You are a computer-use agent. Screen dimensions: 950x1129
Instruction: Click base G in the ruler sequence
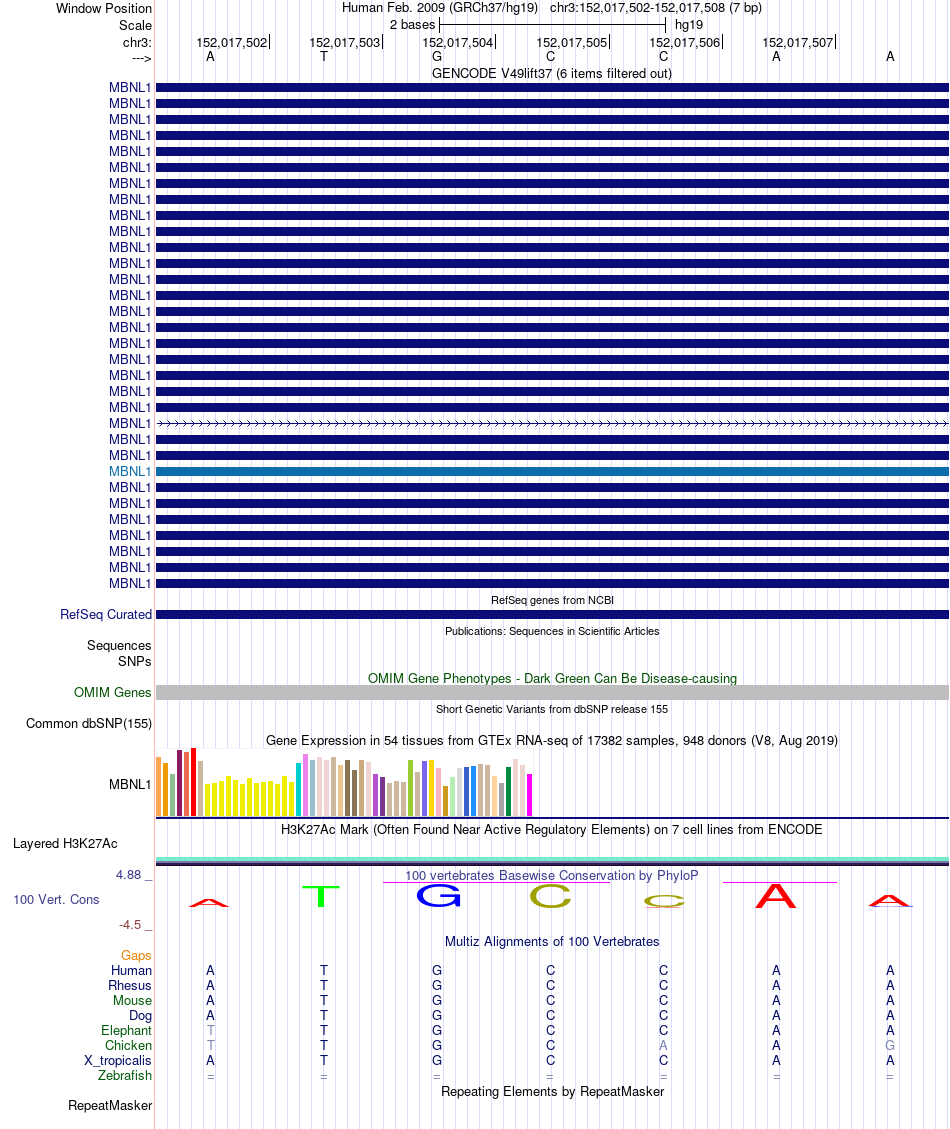coord(437,56)
